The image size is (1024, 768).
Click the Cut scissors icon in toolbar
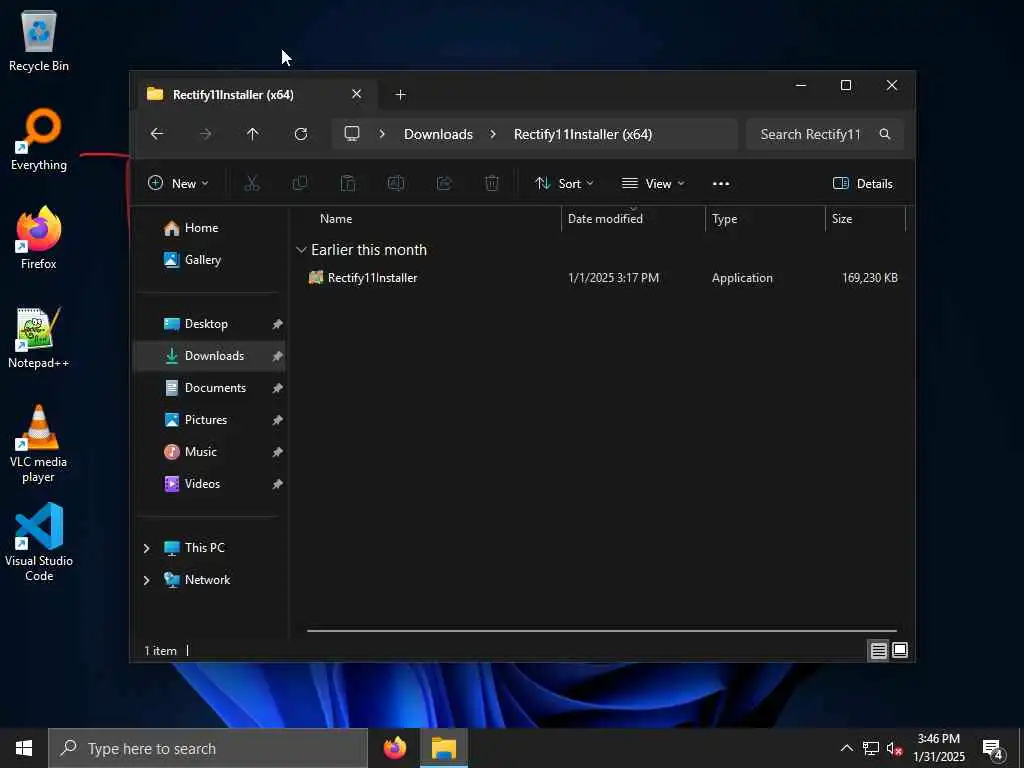click(x=251, y=184)
